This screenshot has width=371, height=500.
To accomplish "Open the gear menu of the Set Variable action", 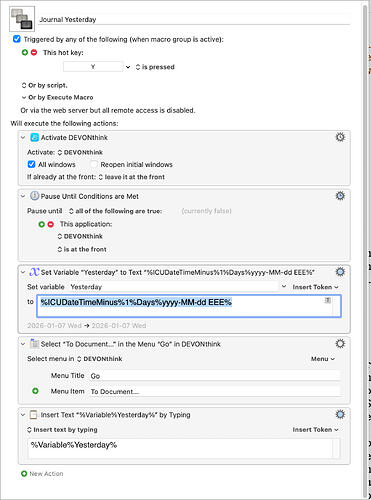I will 340,272.
